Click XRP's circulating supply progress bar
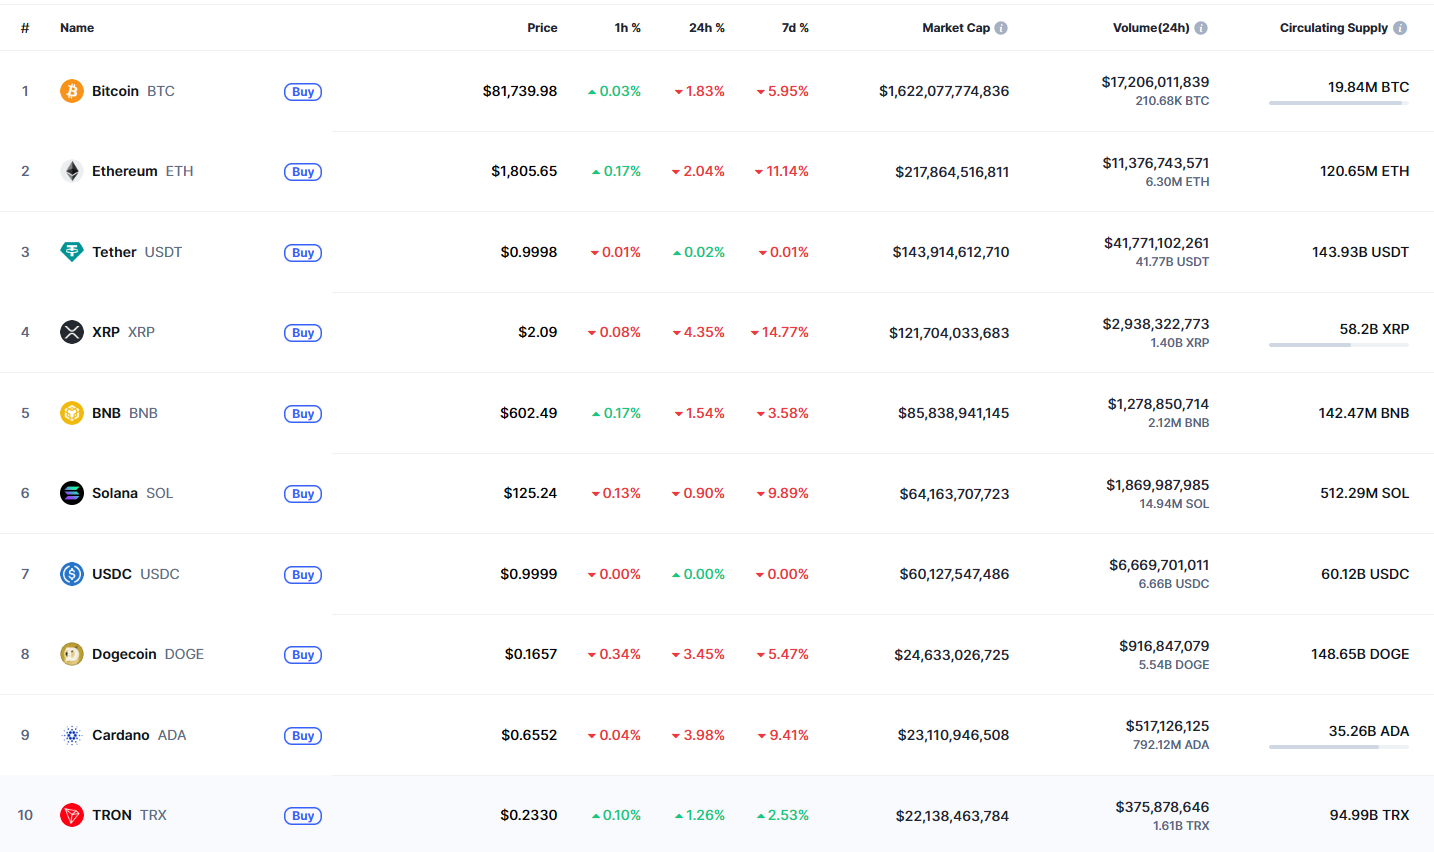Image resolution: width=1434 pixels, height=852 pixels. pyautogui.click(x=1339, y=345)
